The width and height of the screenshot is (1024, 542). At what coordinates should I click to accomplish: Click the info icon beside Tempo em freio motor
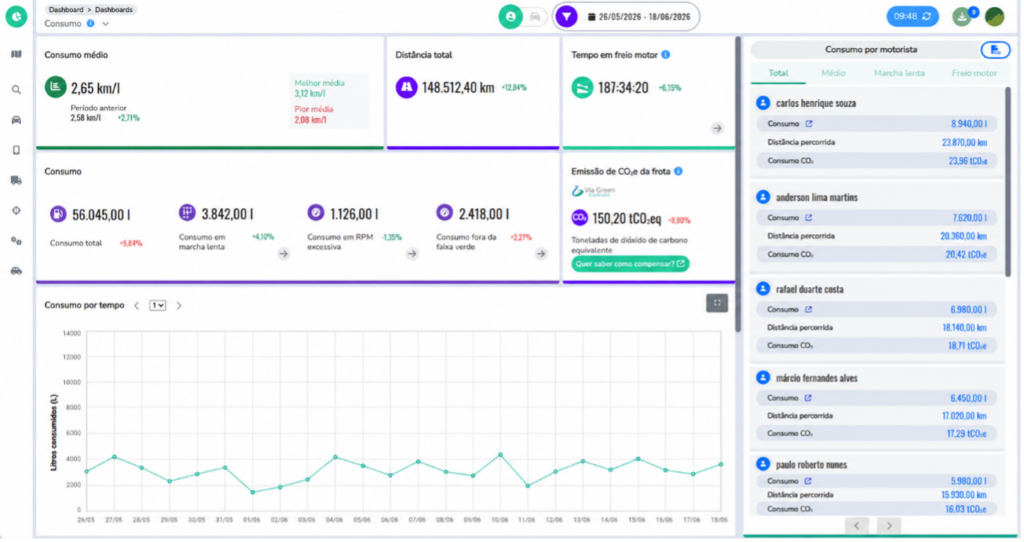pos(665,55)
